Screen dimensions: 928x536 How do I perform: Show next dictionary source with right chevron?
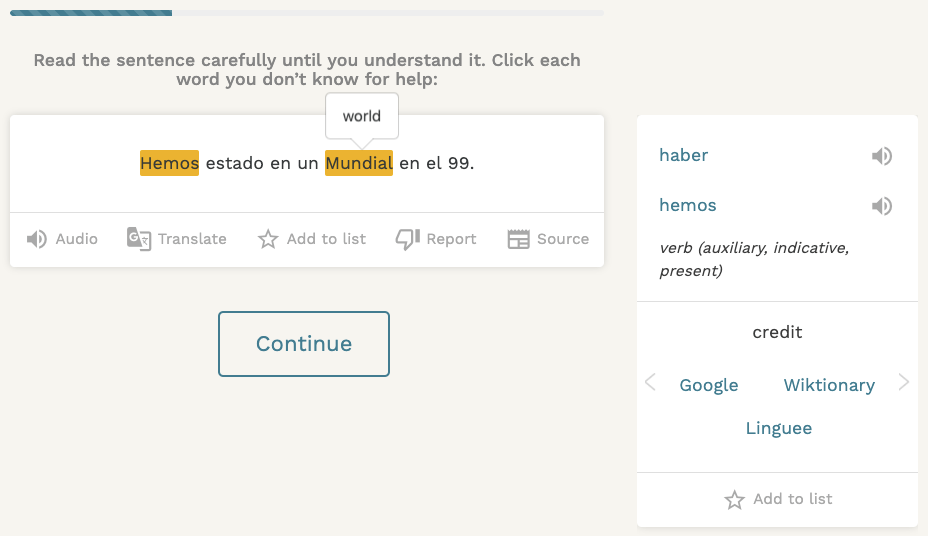(x=904, y=382)
